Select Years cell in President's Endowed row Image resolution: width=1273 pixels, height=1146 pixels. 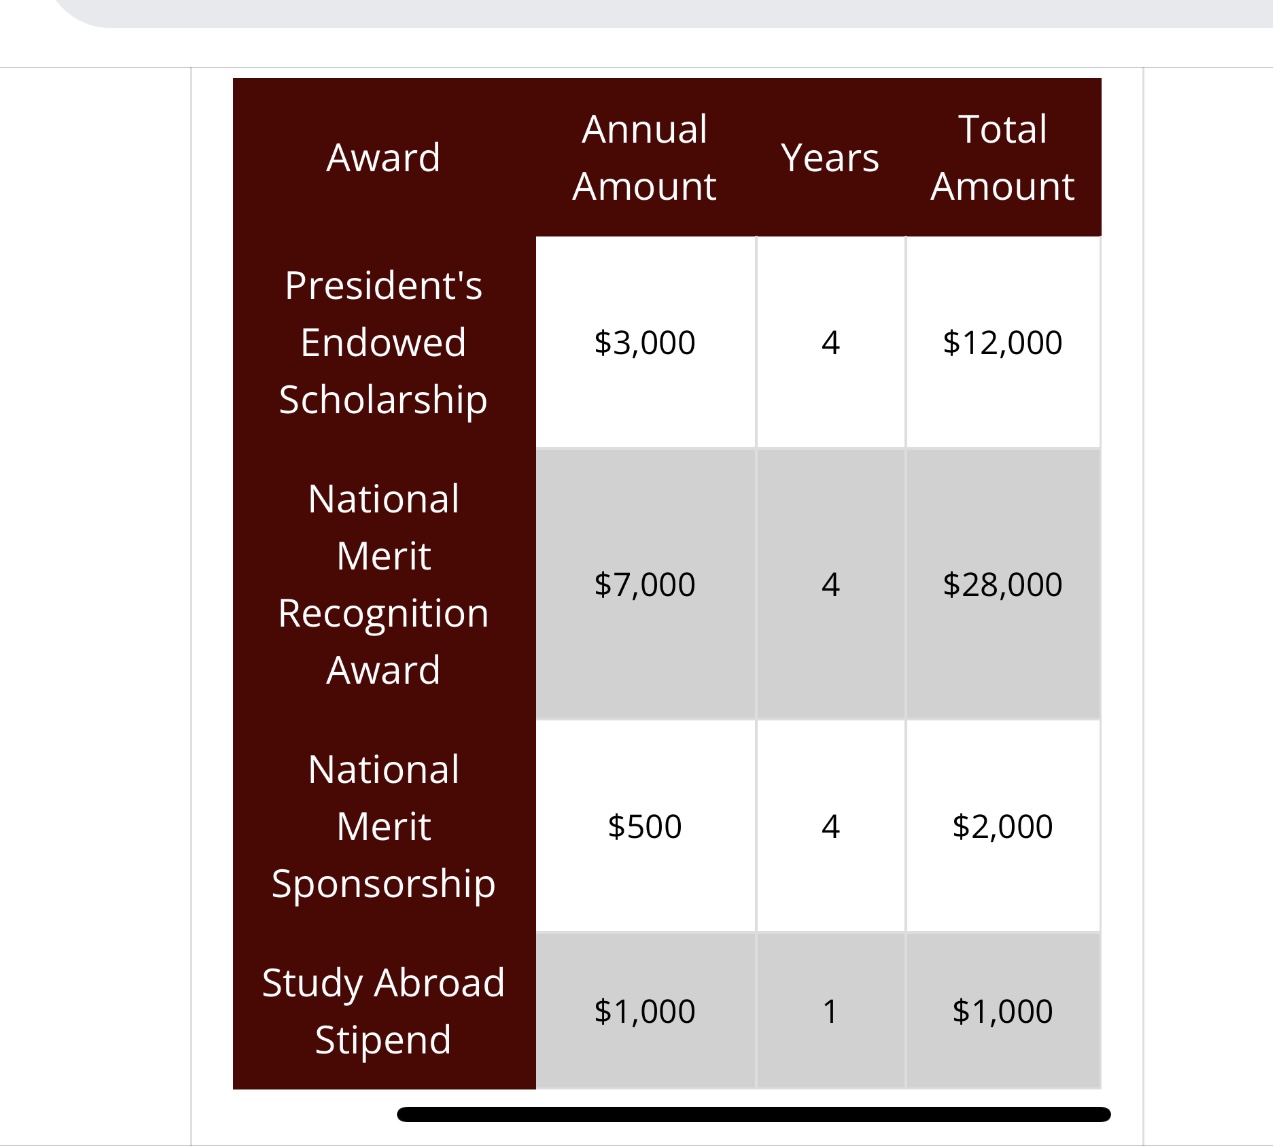click(x=830, y=342)
